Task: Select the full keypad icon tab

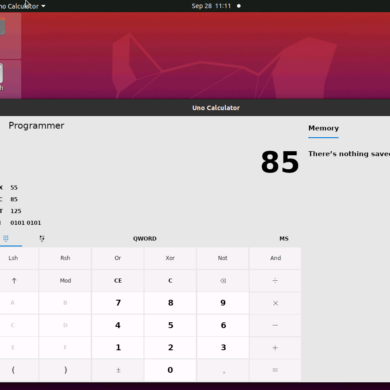Action: click(6, 238)
